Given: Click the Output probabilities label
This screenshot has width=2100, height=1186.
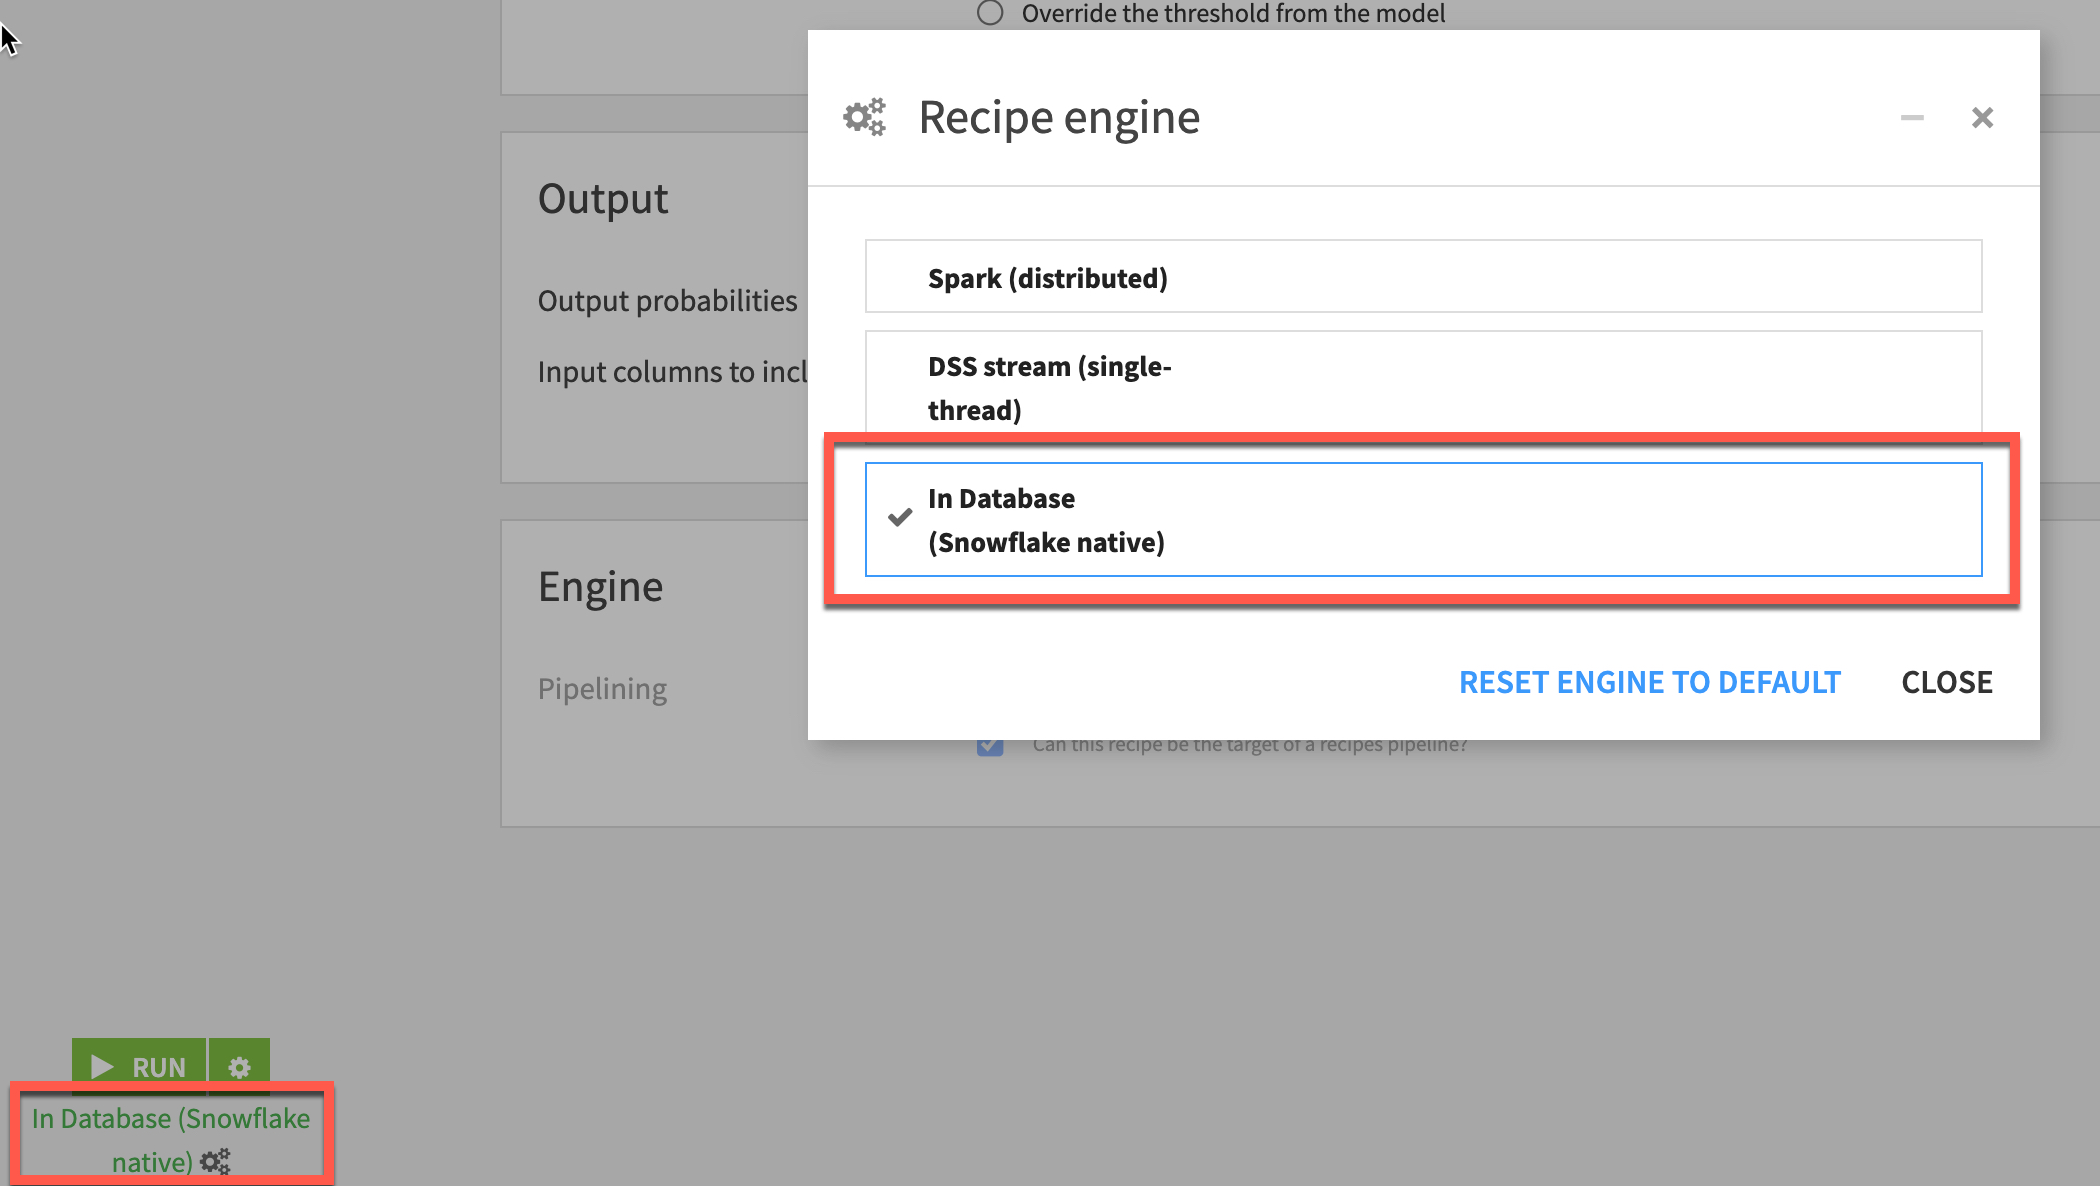Looking at the screenshot, I should tap(667, 301).
